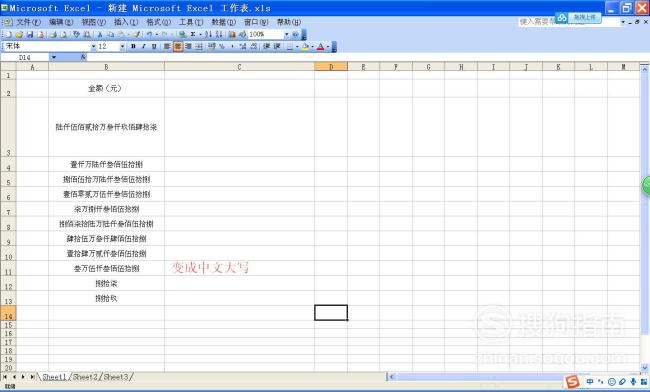Image resolution: width=650 pixels, height=392 pixels.
Task: Click Merge and Center icon
Action: pos(199,46)
